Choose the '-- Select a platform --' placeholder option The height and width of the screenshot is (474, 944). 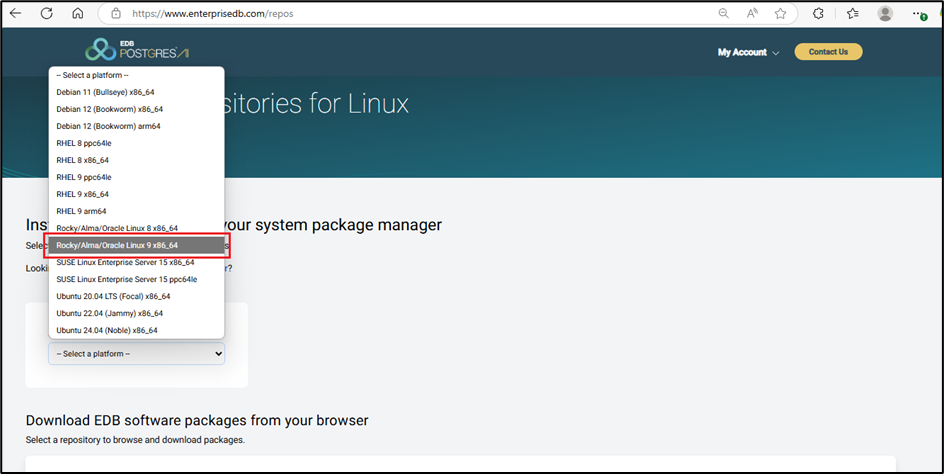pos(137,75)
